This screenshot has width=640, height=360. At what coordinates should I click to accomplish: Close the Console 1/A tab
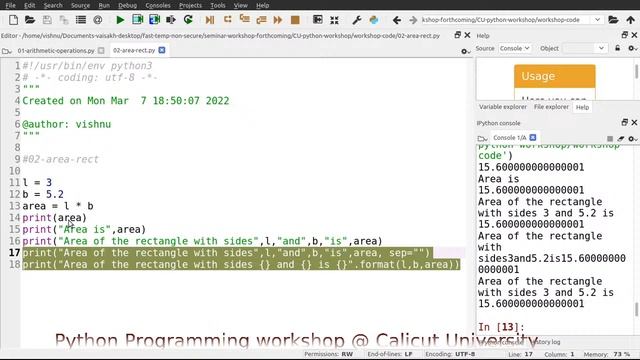pos(533,138)
